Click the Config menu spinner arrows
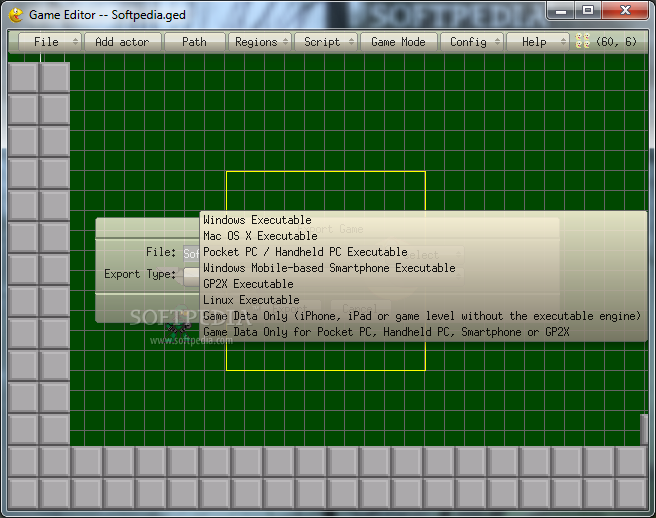Image resolution: width=656 pixels, height=518 pixels. click(x=497, y=42)
